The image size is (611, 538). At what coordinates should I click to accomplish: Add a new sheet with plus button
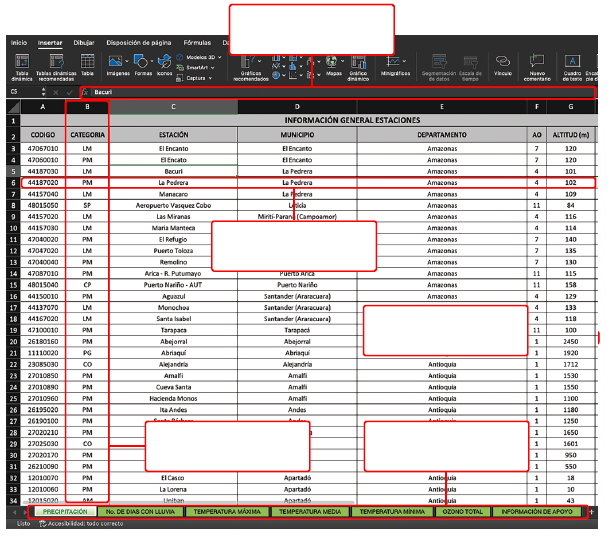click(592, 512)
